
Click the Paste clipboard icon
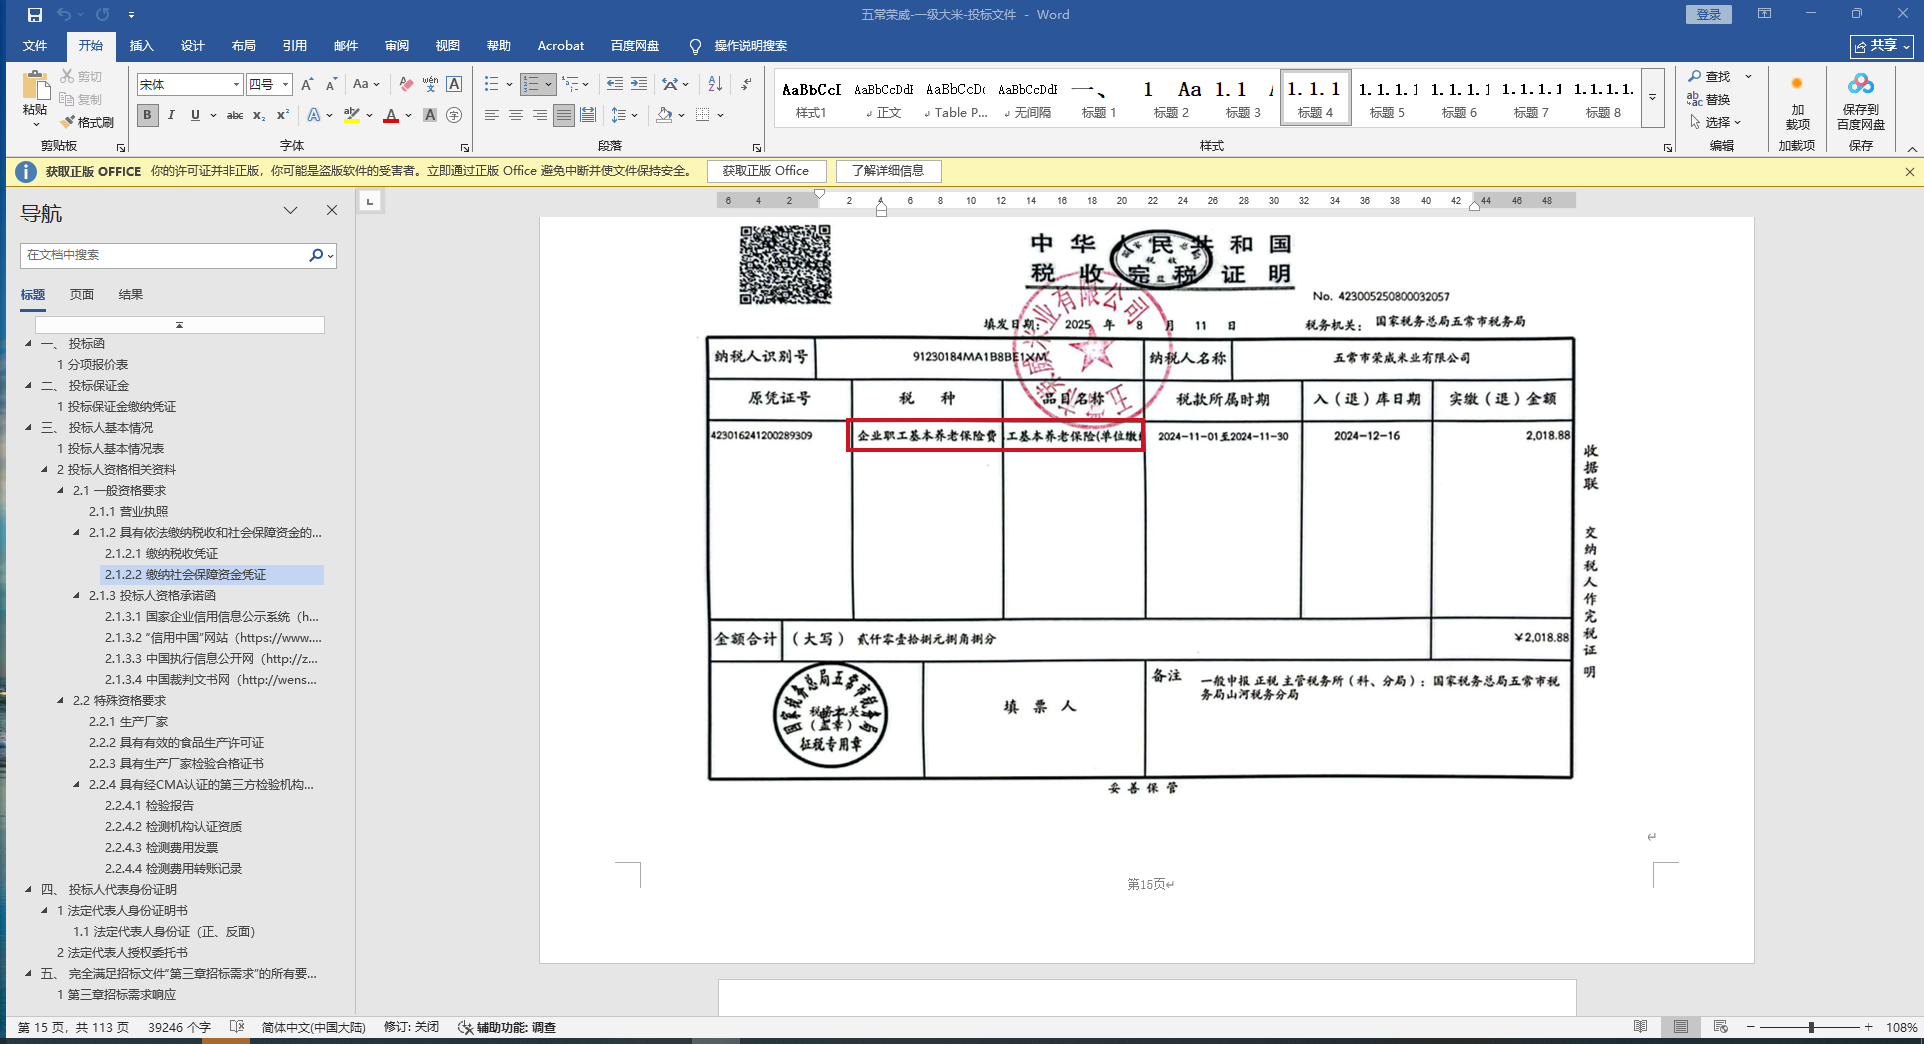pos(36,85)
